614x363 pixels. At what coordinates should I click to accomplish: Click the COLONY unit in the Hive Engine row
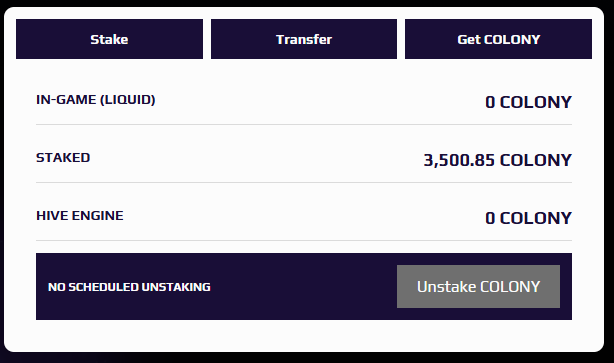click(x=536, y=218)
